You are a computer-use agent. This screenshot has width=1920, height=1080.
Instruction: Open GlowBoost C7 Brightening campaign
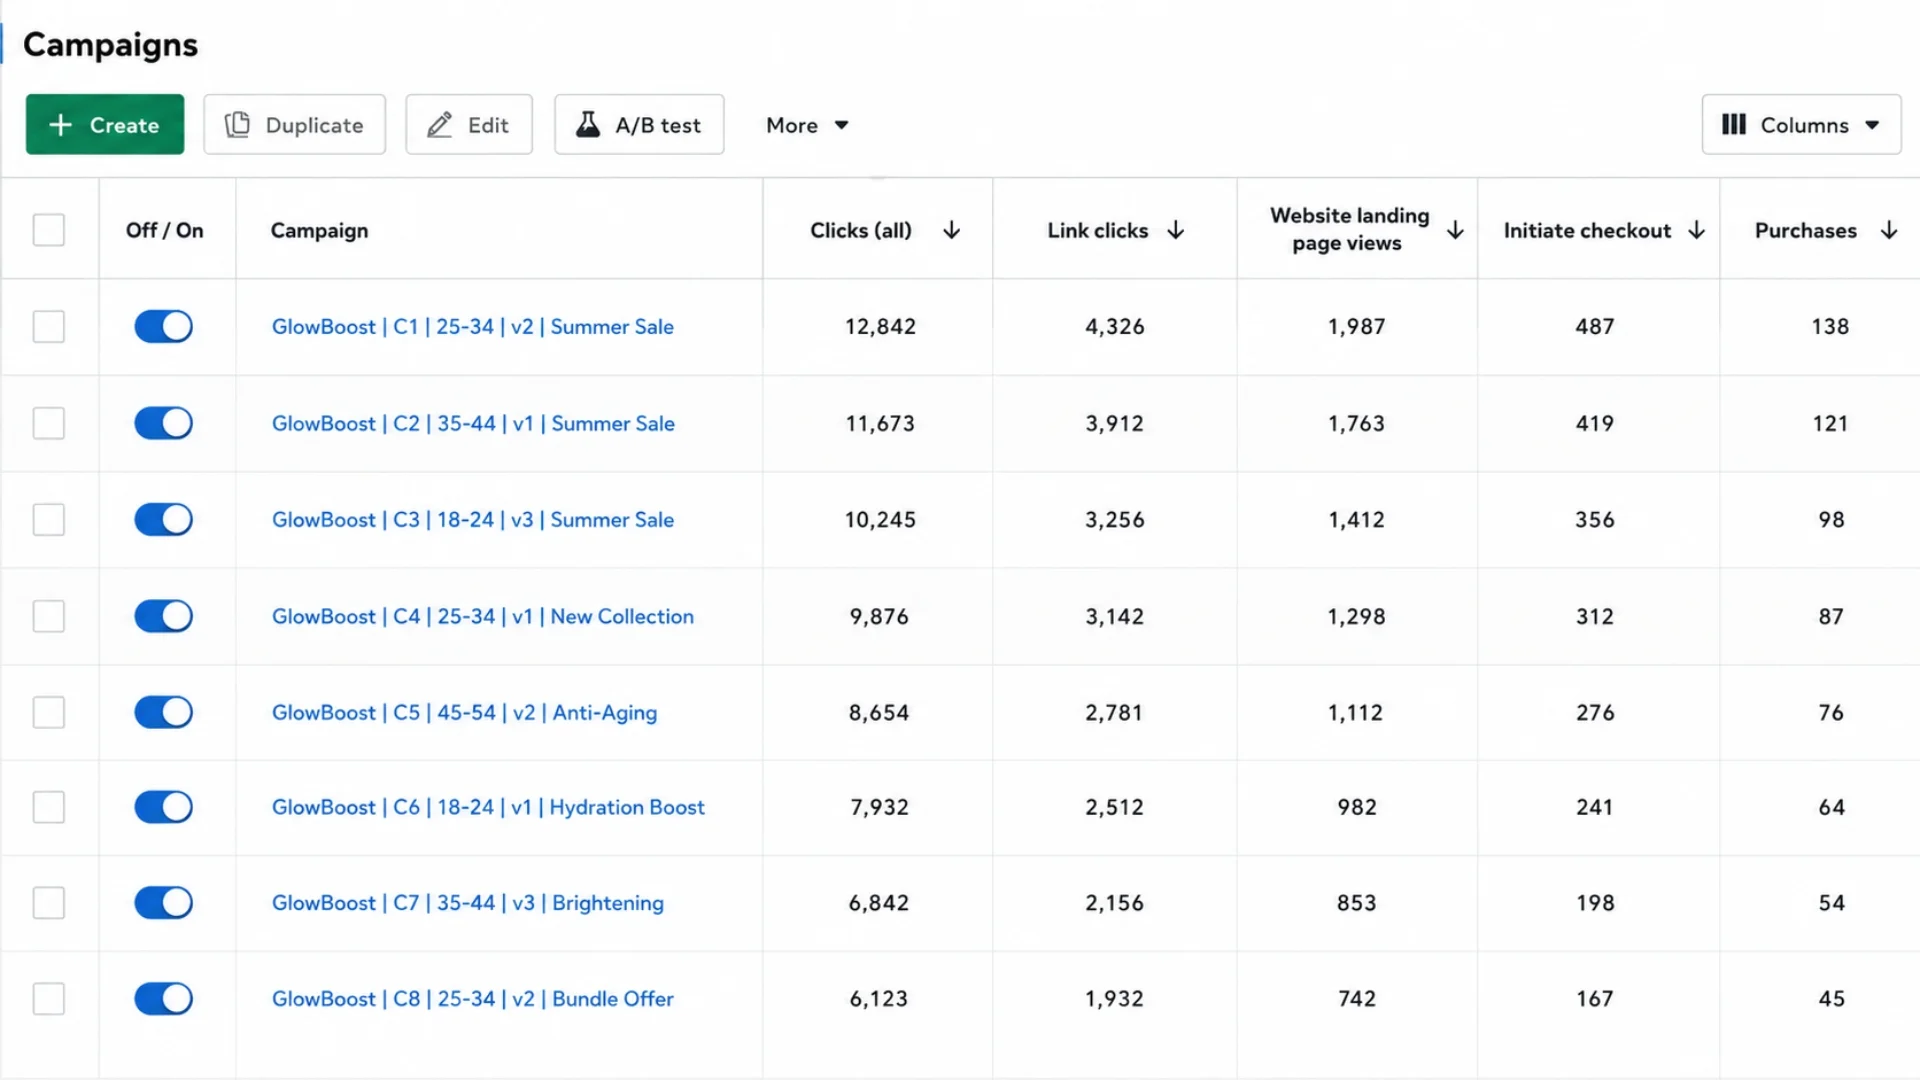[x=468, y=903]
